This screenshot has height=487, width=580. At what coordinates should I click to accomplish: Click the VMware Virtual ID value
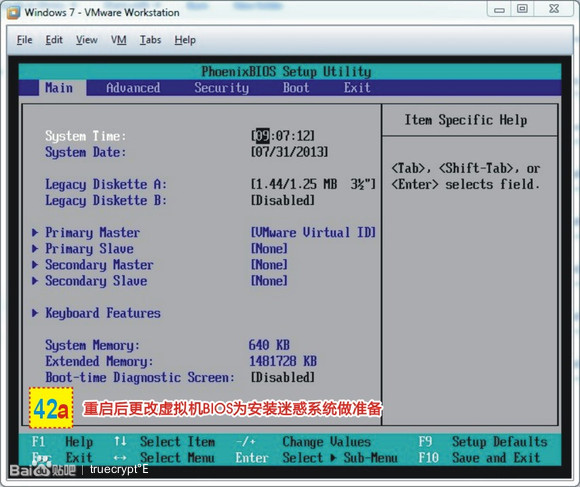point(313,233)
